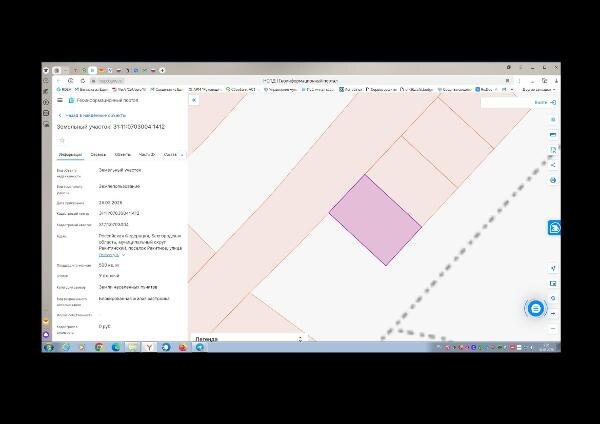Zoom in on the map
Viewport: 600px width, 424px height.
coord(553,314)
